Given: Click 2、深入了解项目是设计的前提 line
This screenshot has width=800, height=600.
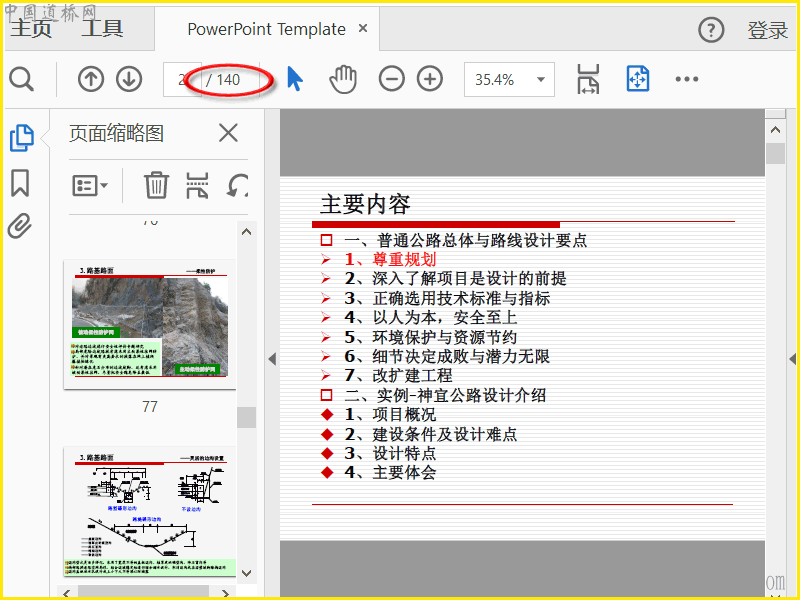Looking at the screenshot, I should click(456, 279).
